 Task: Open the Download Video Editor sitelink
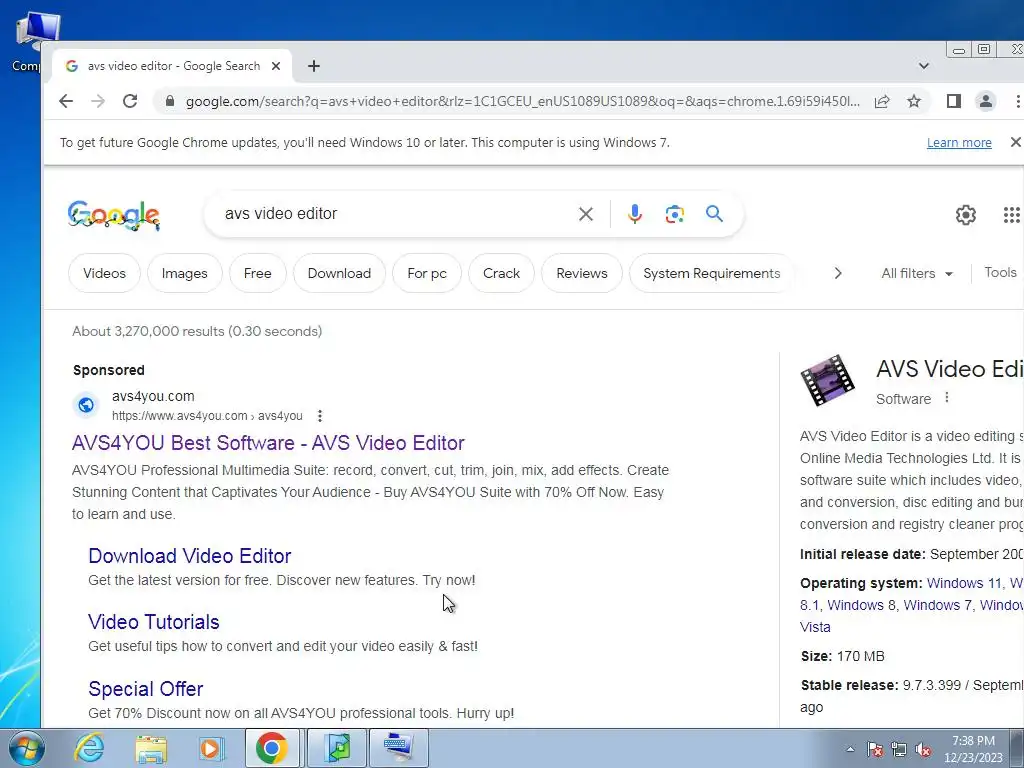click(189, 556)
